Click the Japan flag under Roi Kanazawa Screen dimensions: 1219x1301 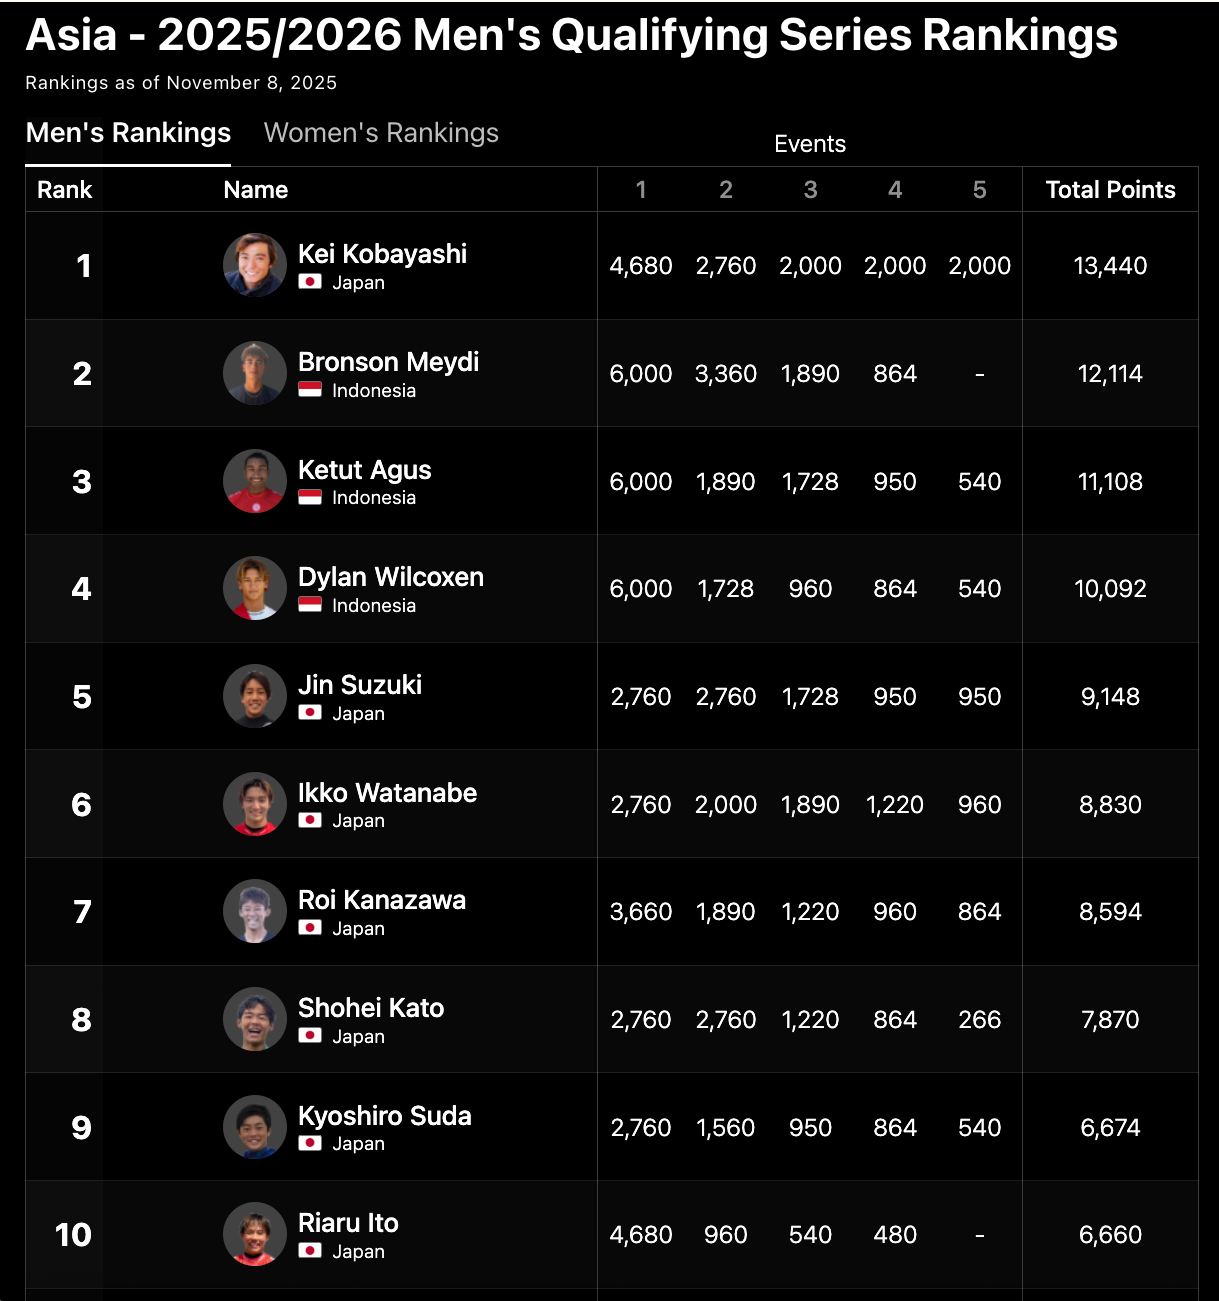point(310,928)
